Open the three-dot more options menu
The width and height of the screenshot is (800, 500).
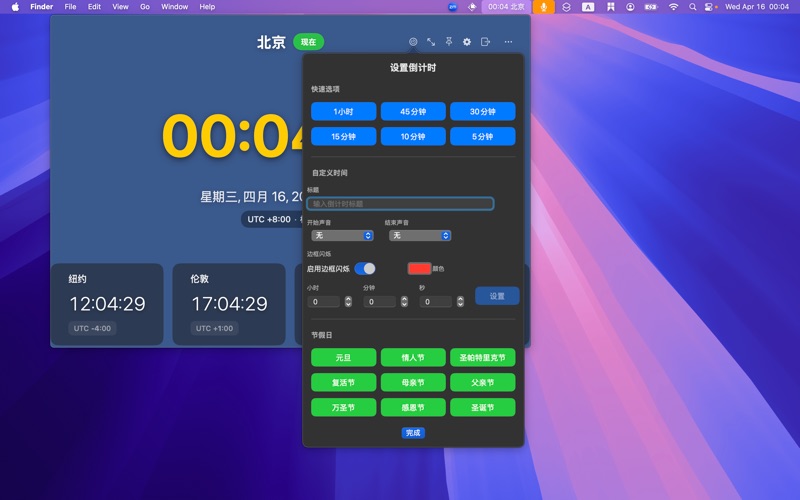(x=508, y=42)
